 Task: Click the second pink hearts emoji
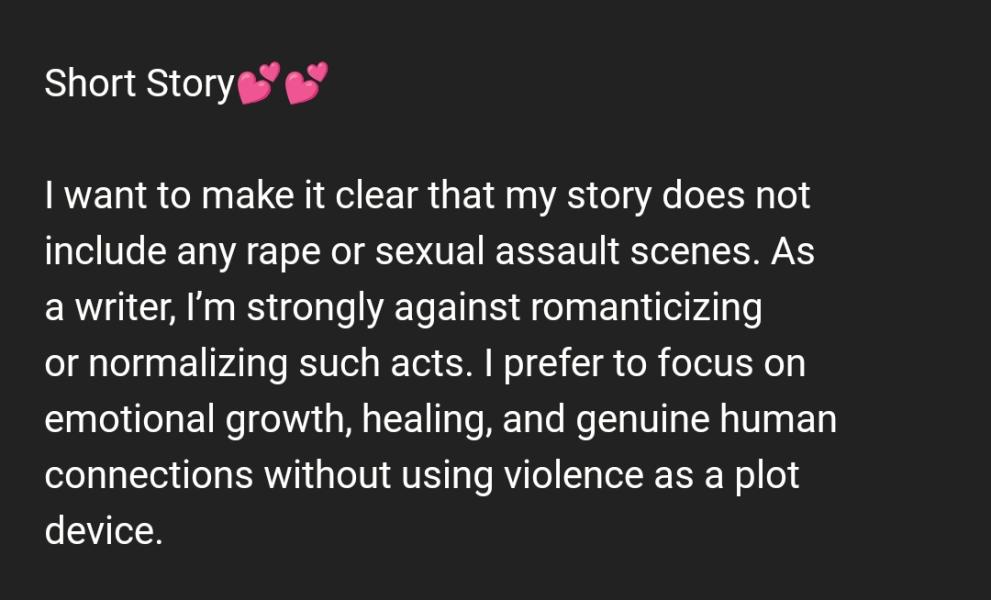point(306,85)
